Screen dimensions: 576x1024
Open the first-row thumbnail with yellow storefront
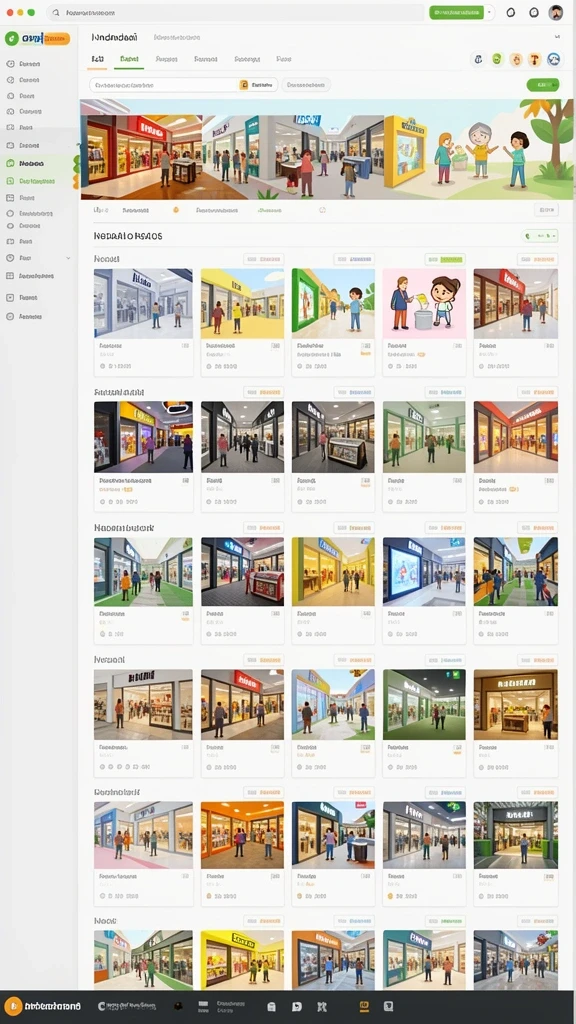click(242, 303)
